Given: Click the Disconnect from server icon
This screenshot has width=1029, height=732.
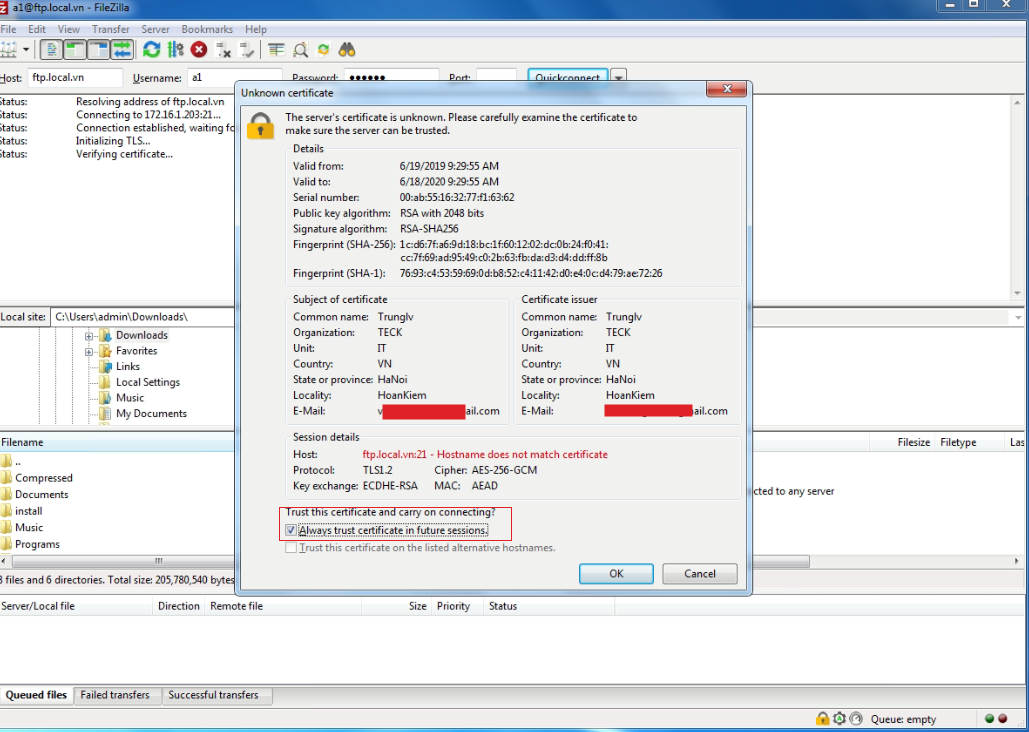Looking at the screenshot, I should (x=223, y=50).
